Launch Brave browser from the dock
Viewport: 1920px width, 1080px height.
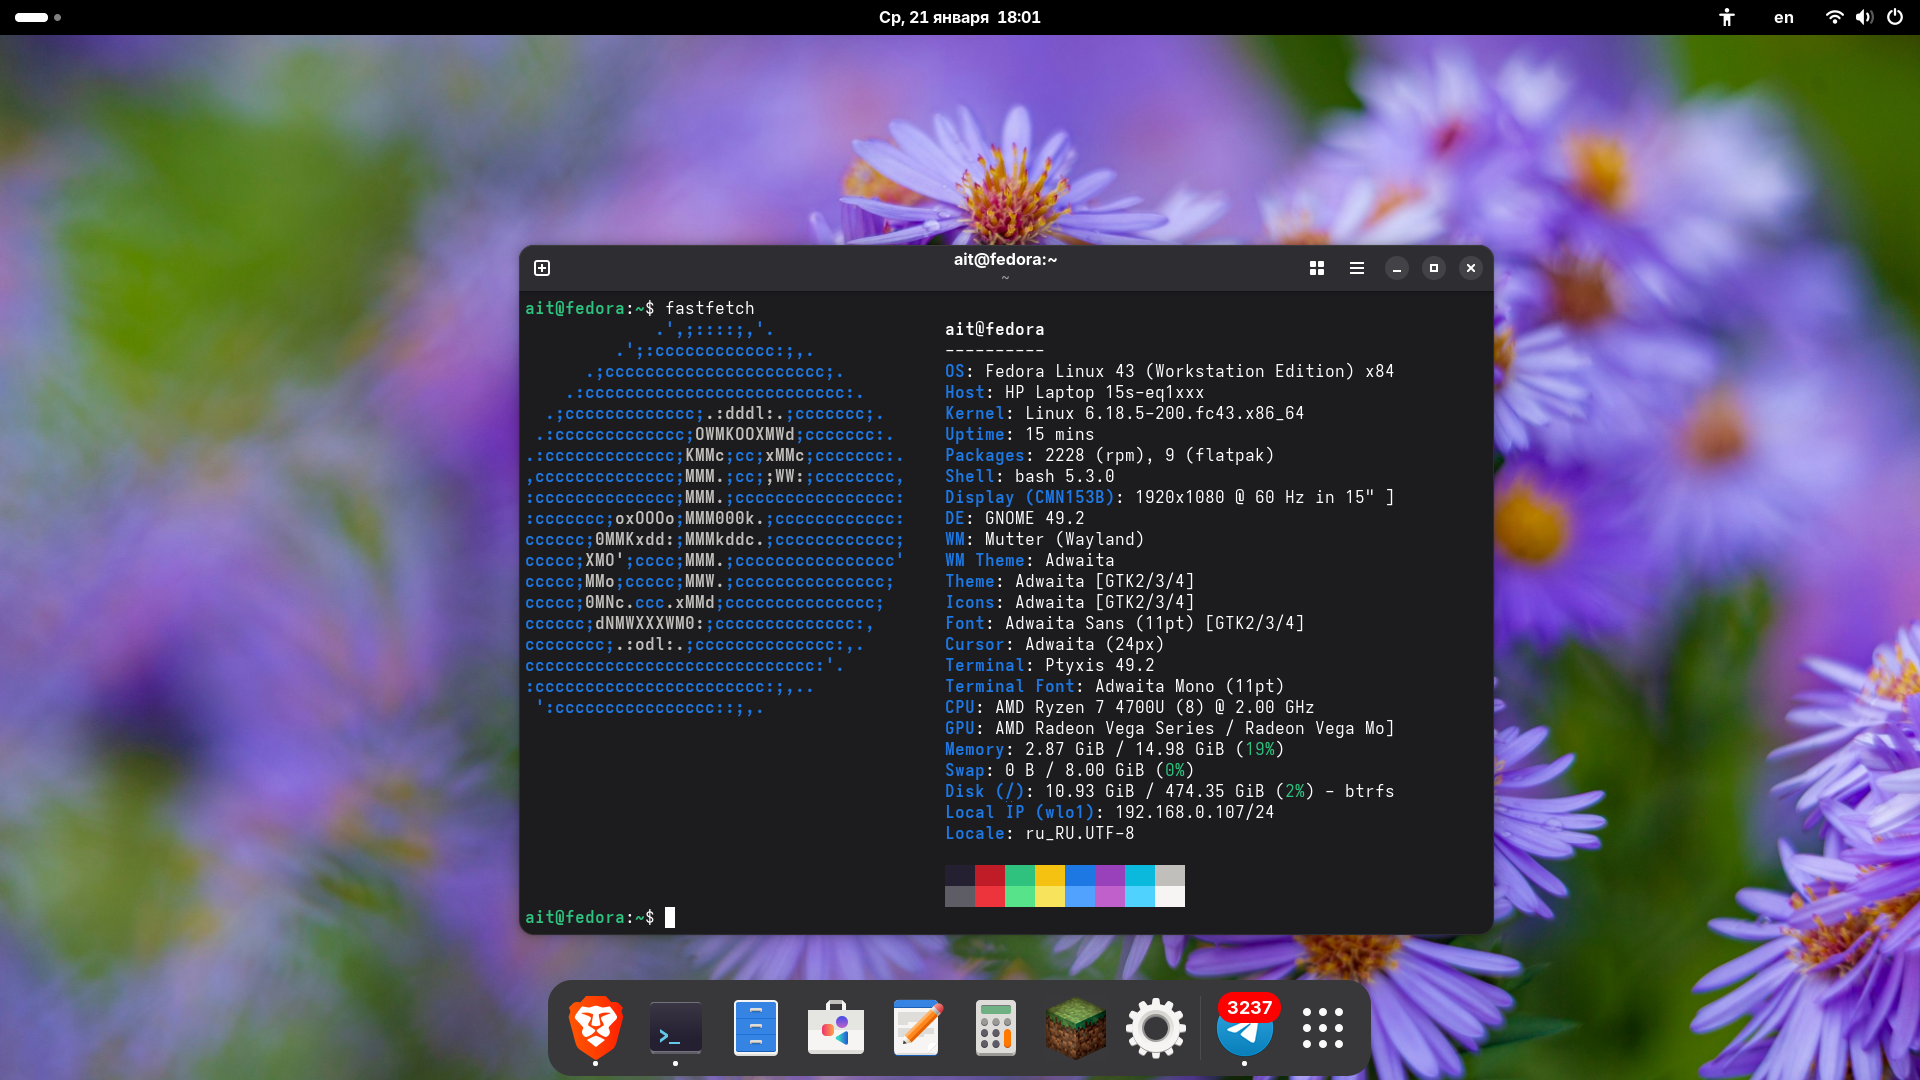pos(596,1027)
